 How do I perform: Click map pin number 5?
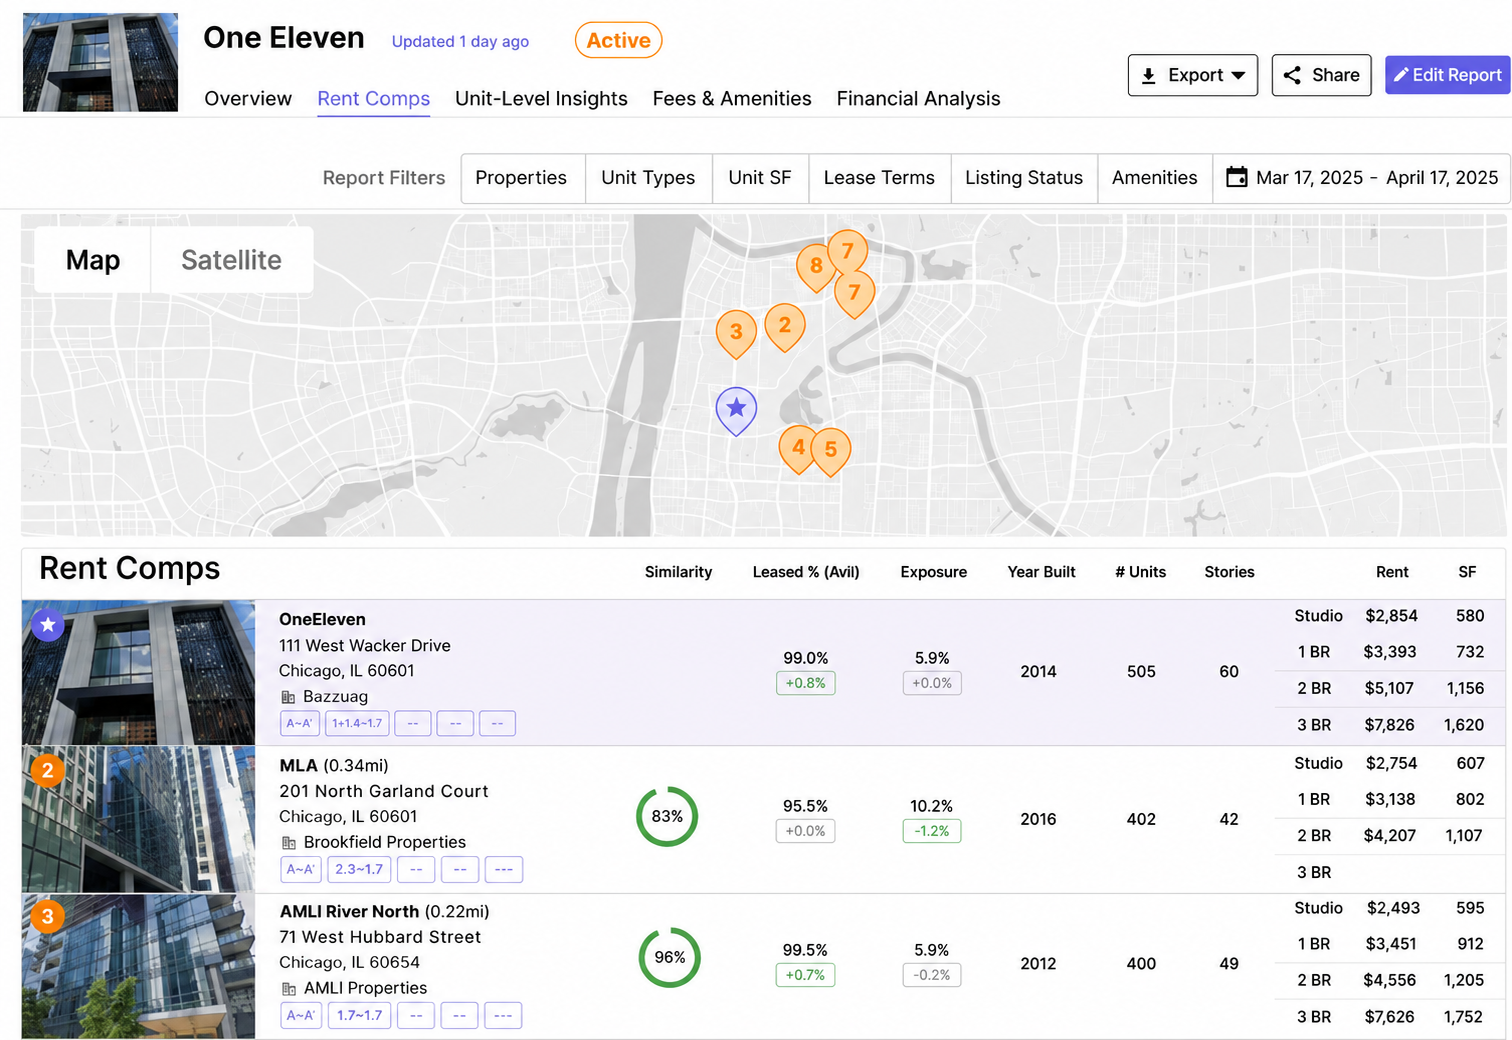point(831,451)
